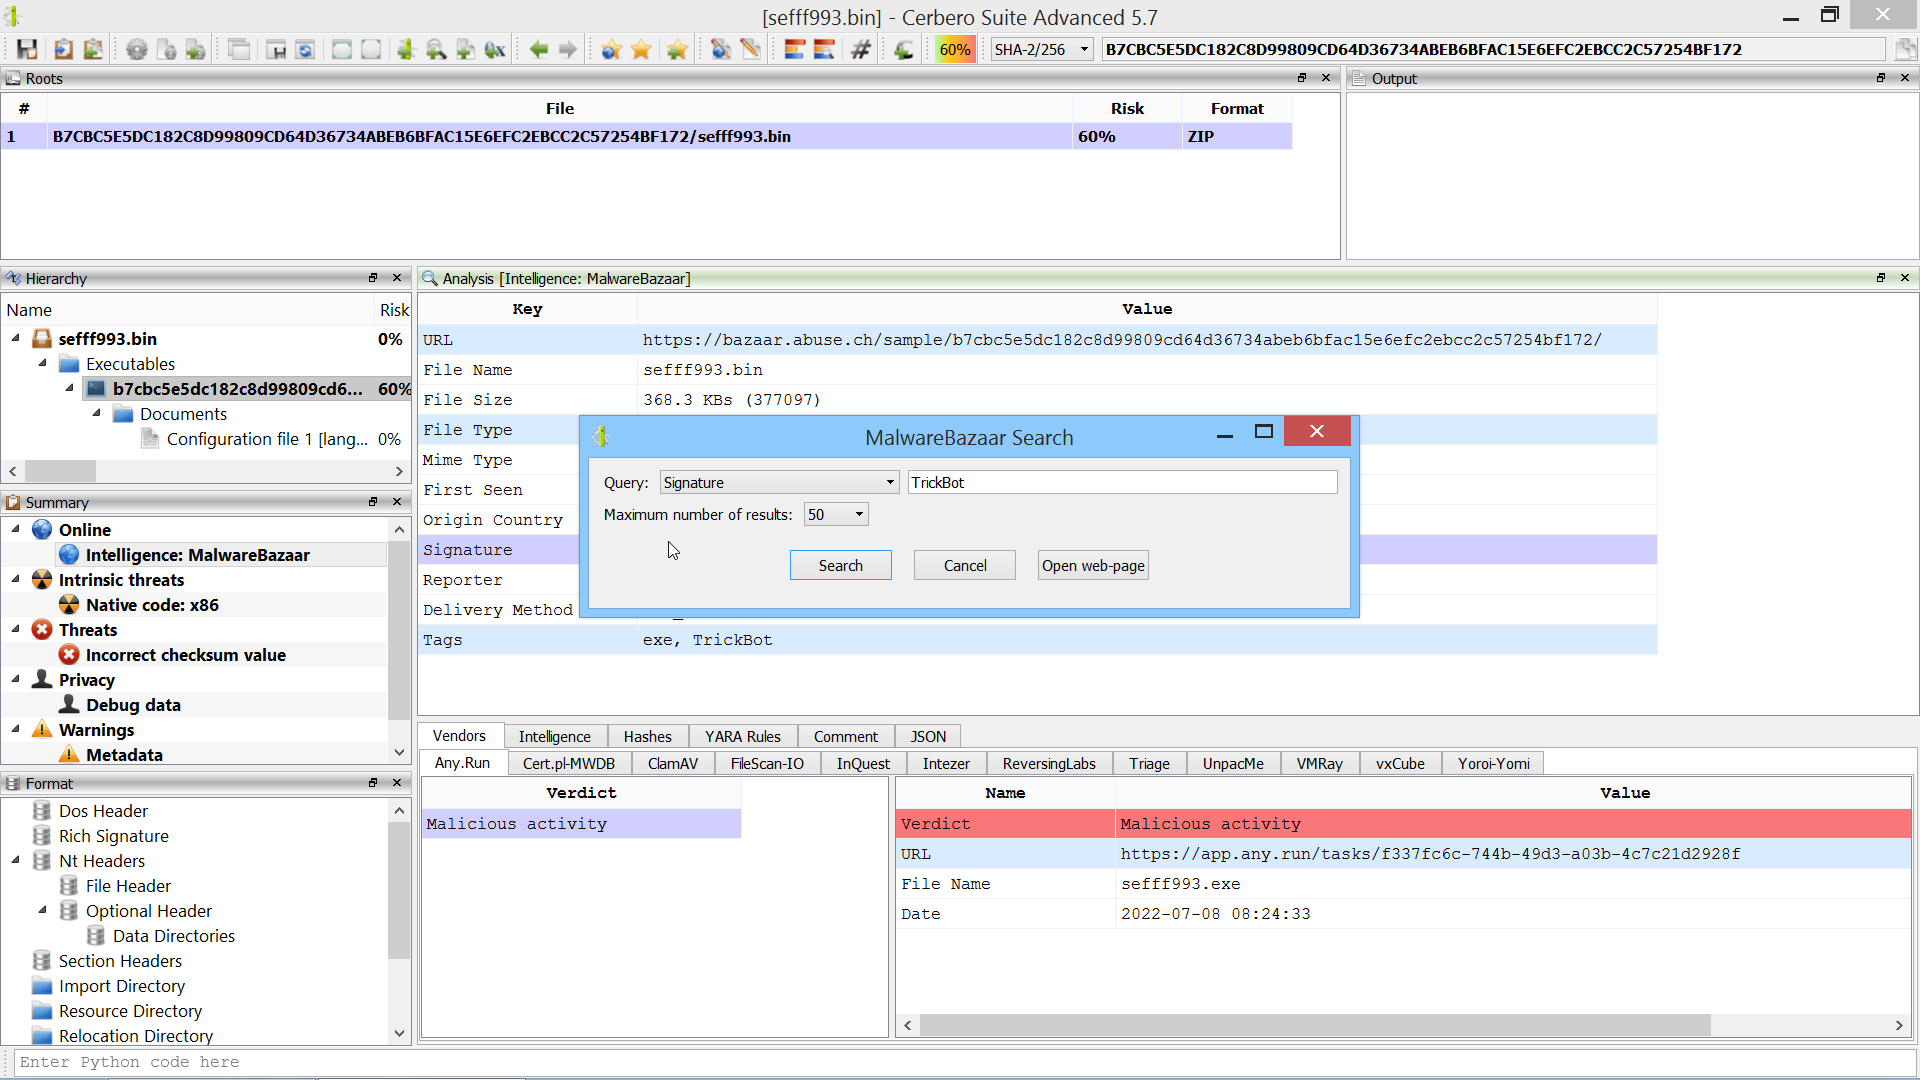Click the Save project toolbar icon
The width and height of the screenshot is (1920, 1080).
pos(27,49)
